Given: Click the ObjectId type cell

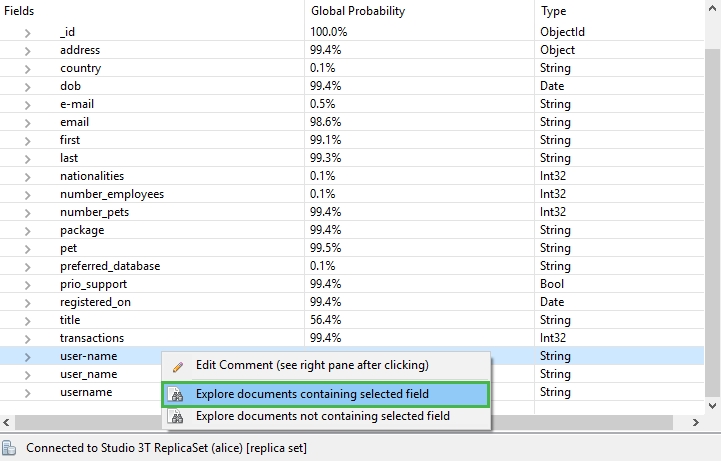Looking at the screenshot, I should pos(562,32).
